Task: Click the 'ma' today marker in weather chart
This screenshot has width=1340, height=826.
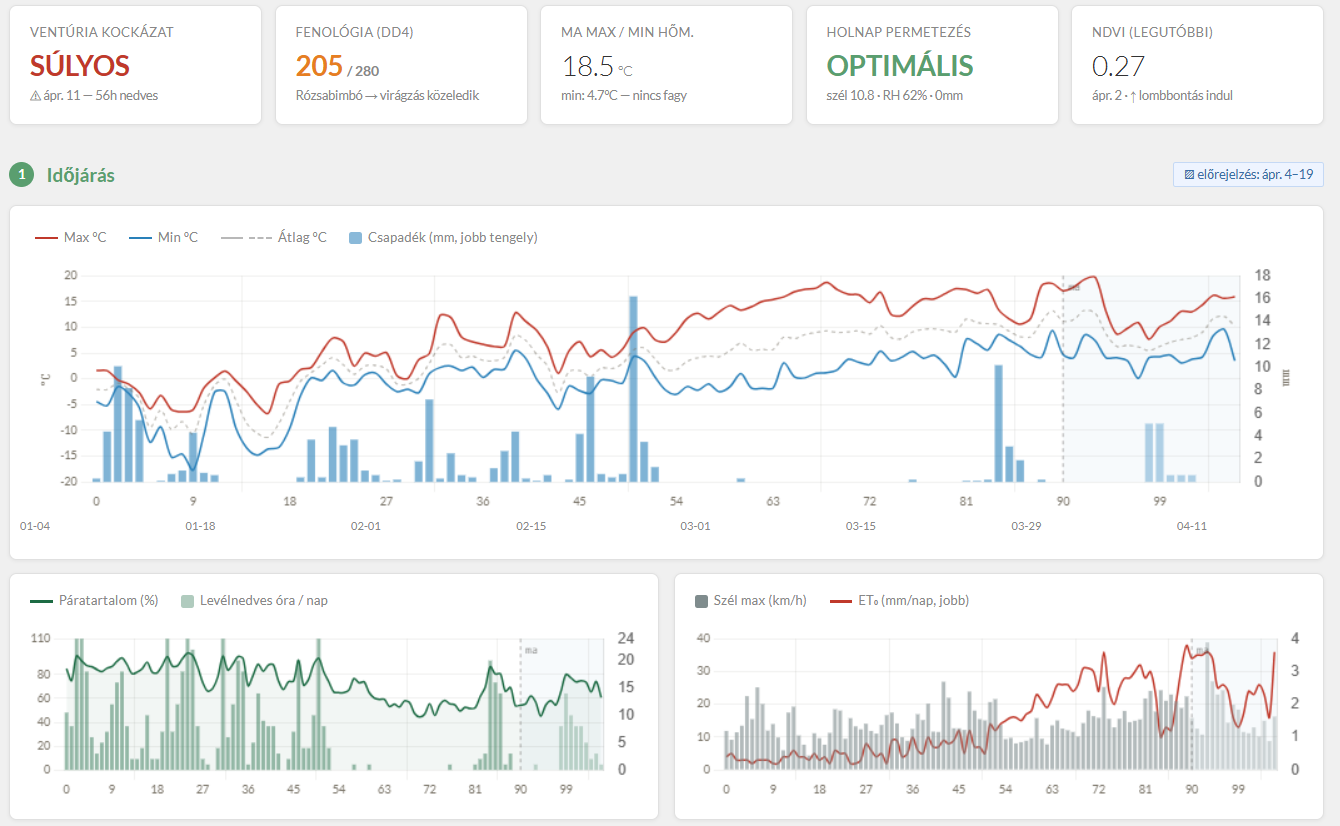Action: 1074,287
